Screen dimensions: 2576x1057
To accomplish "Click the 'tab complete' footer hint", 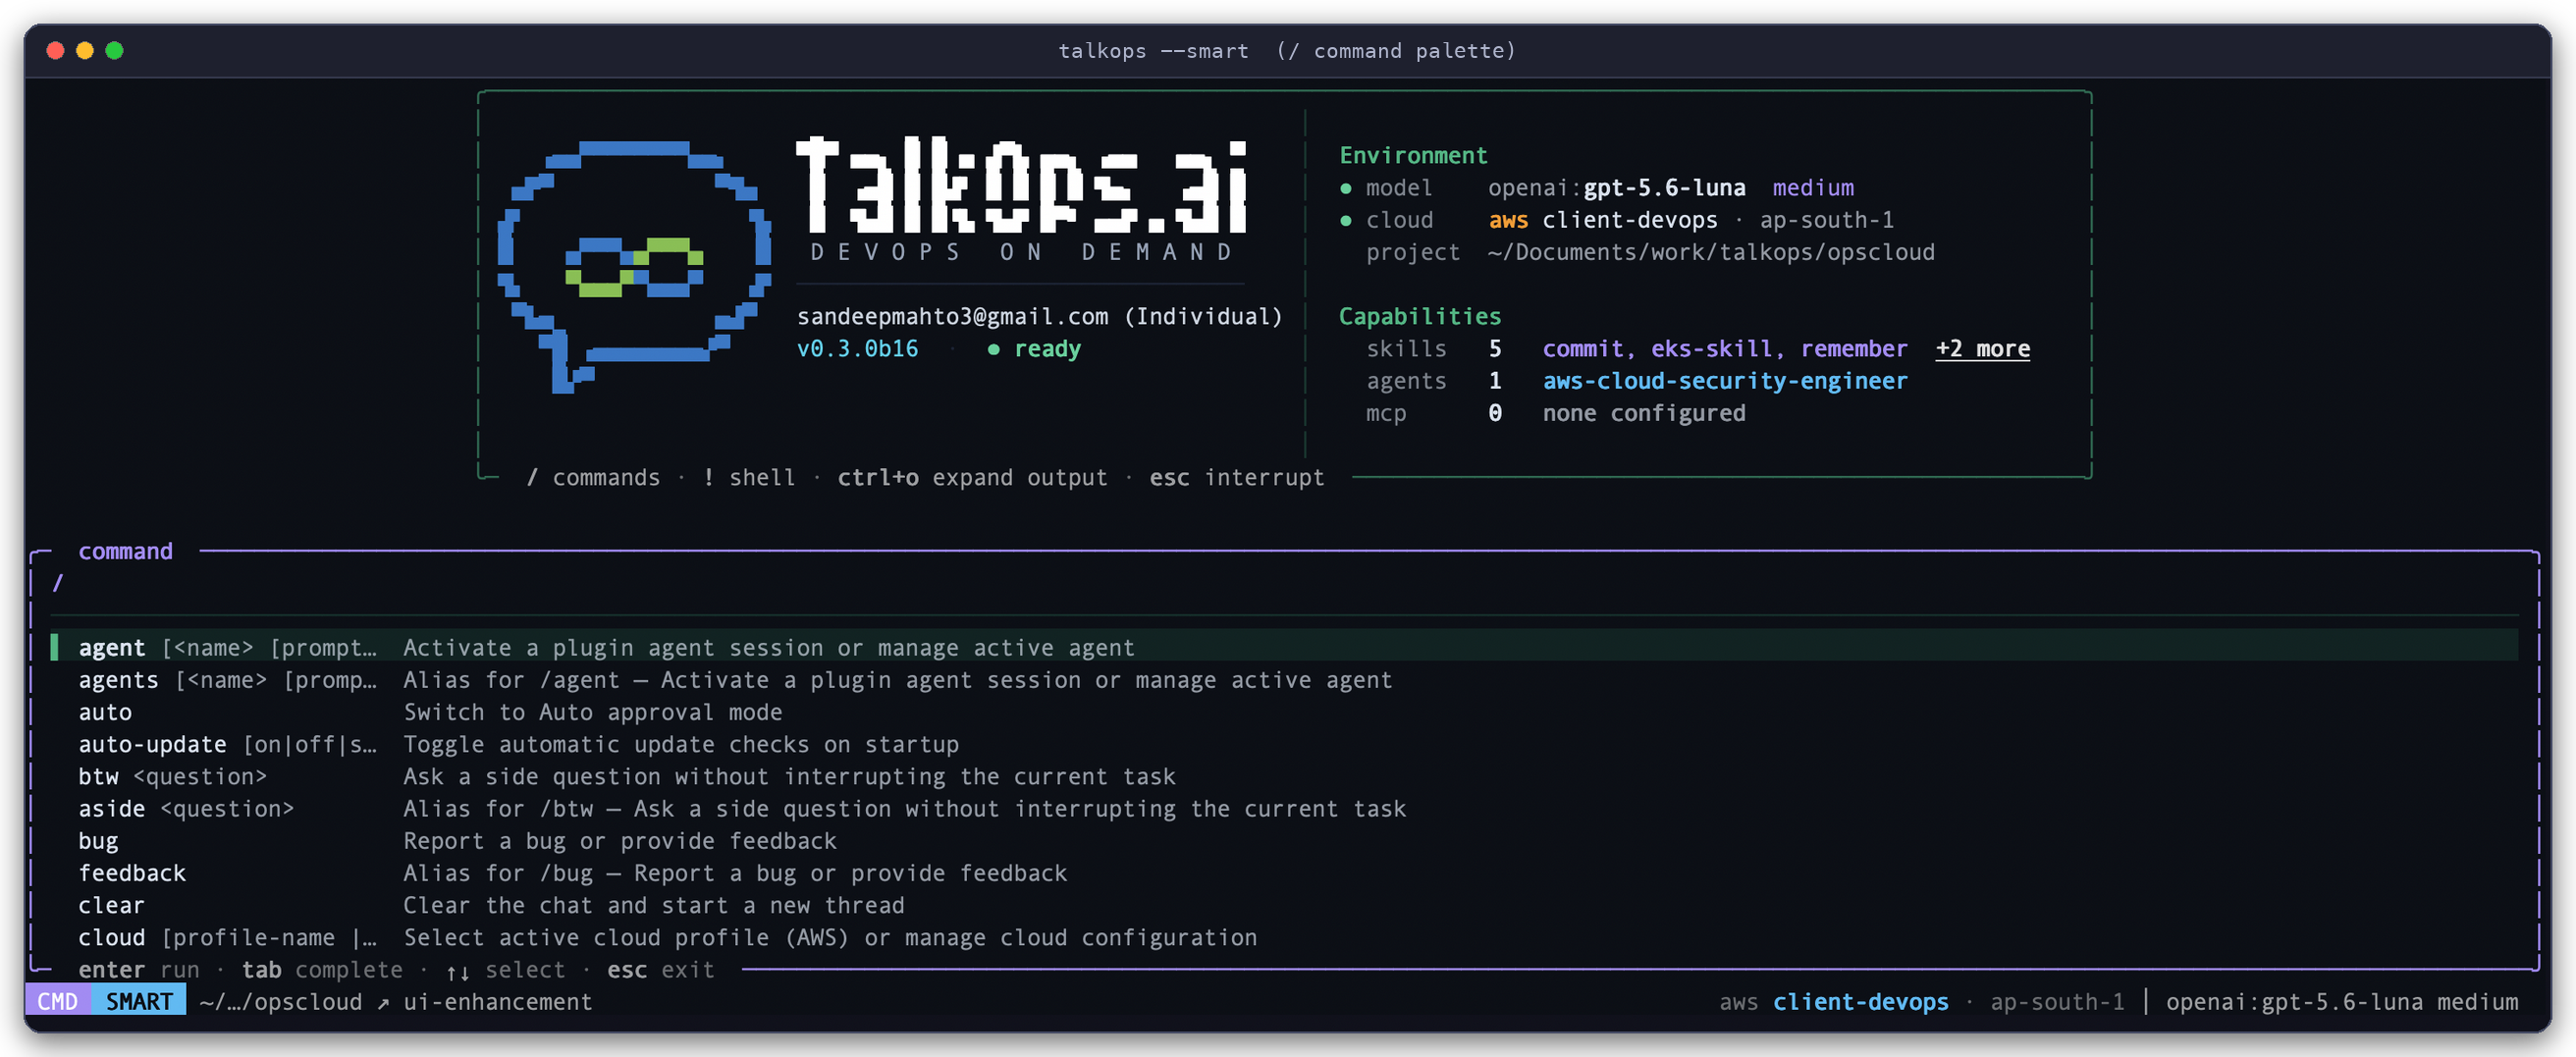I will [x=321, y=970].
